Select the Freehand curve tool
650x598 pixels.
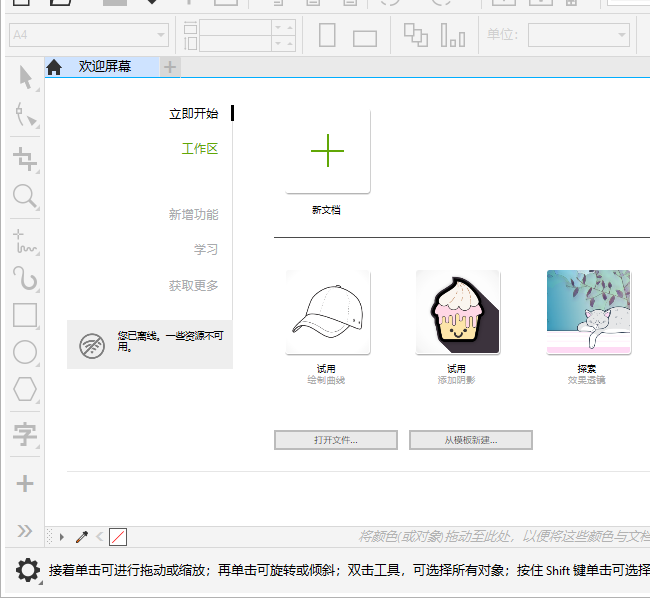pos(25,241)
